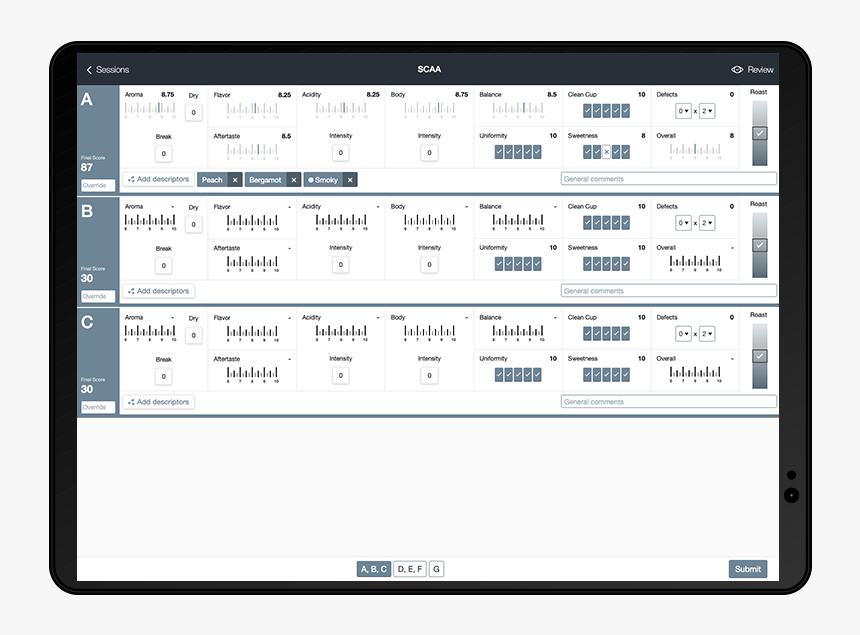Switch to sample G tab
The height and width of the screenshot is (635, 860).
[437, 569]
